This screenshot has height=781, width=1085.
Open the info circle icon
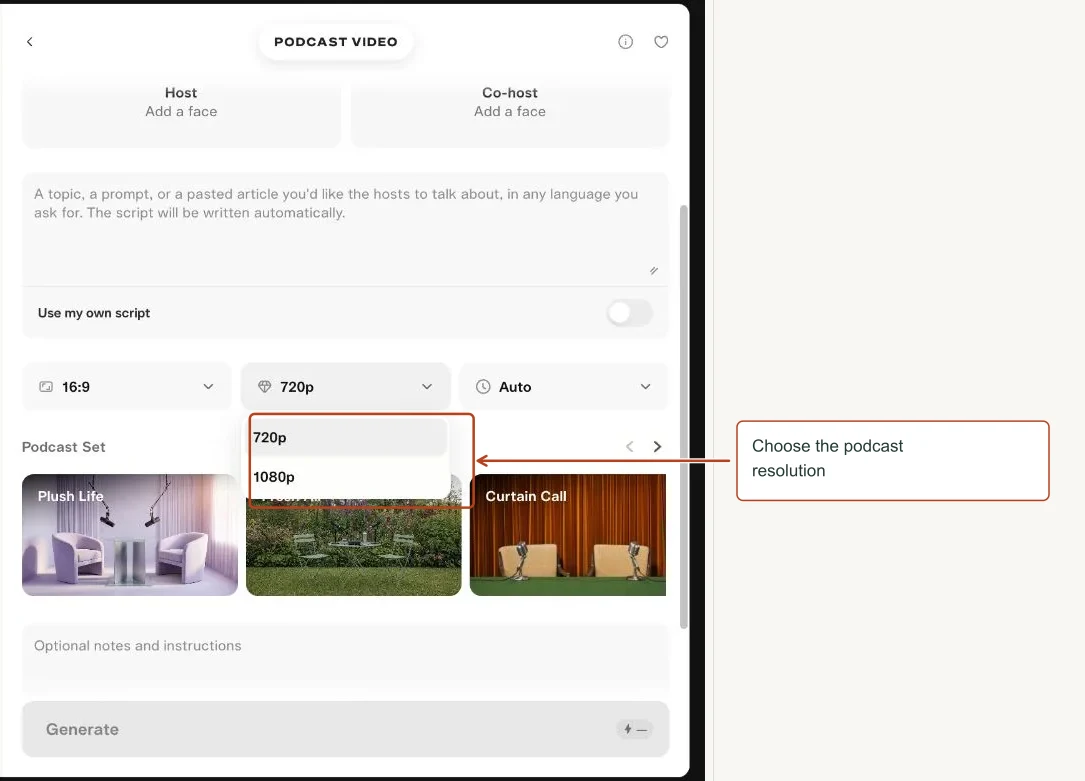(625, 42)
